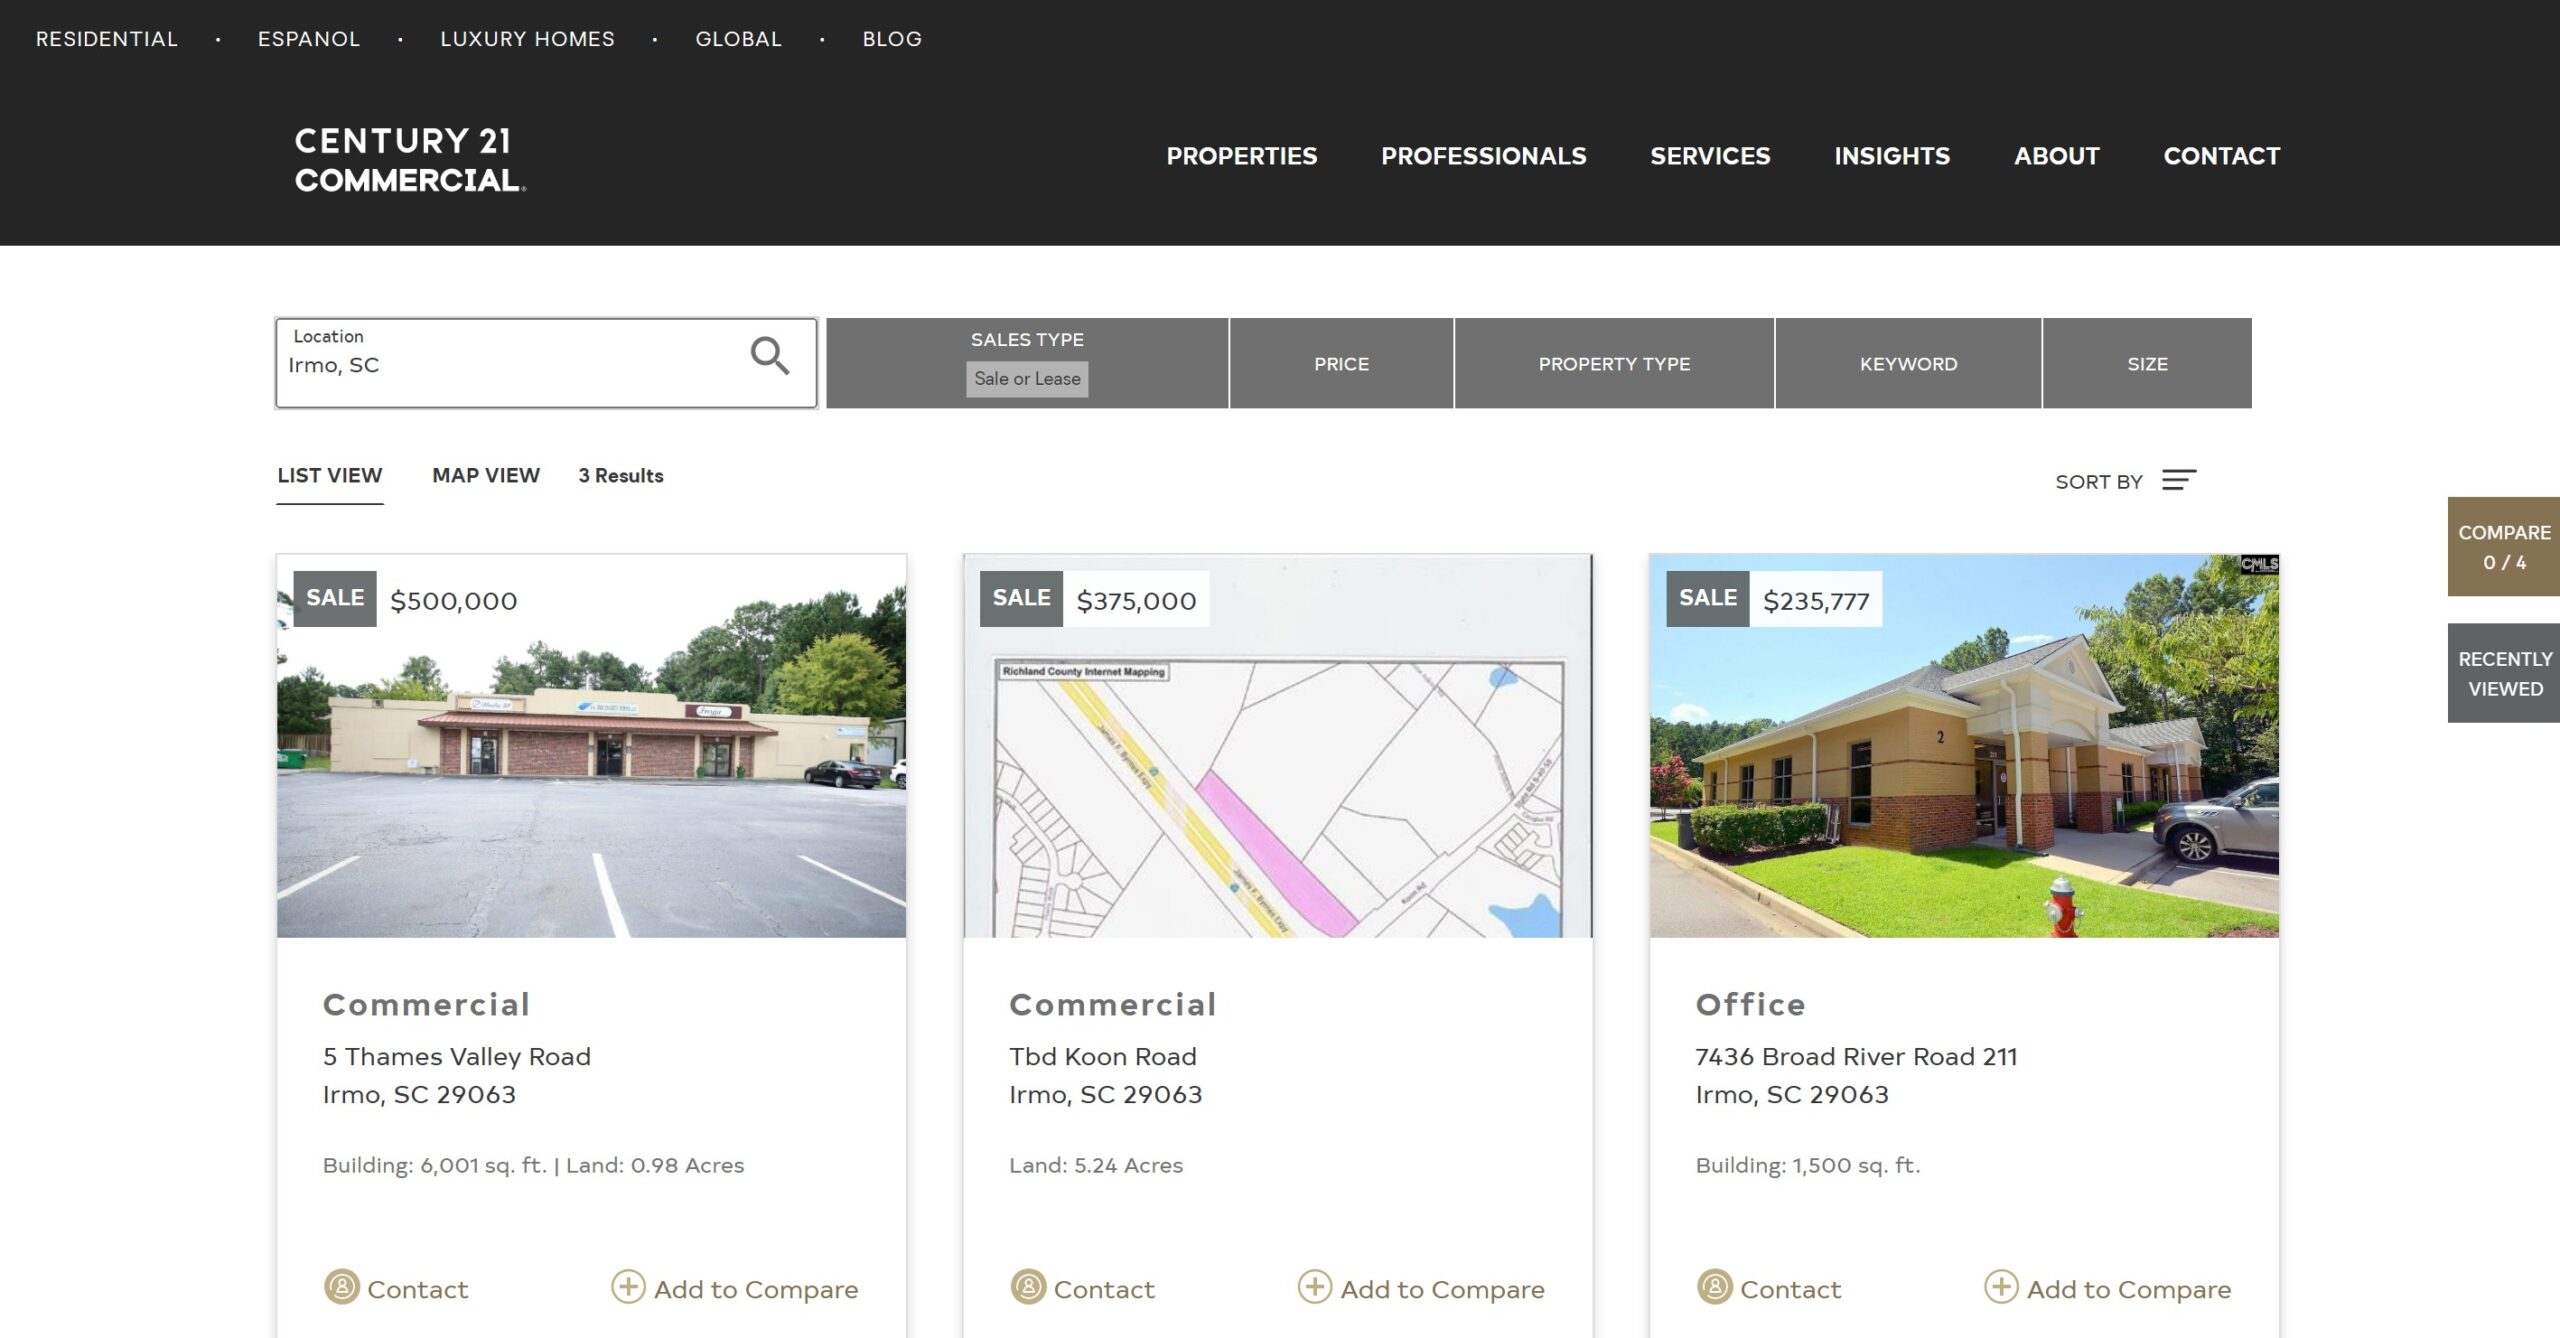Click the Contact icon on the Tbd Koon Road listing
Screen dimensions: 2560x1338
pos(1028,1289)
